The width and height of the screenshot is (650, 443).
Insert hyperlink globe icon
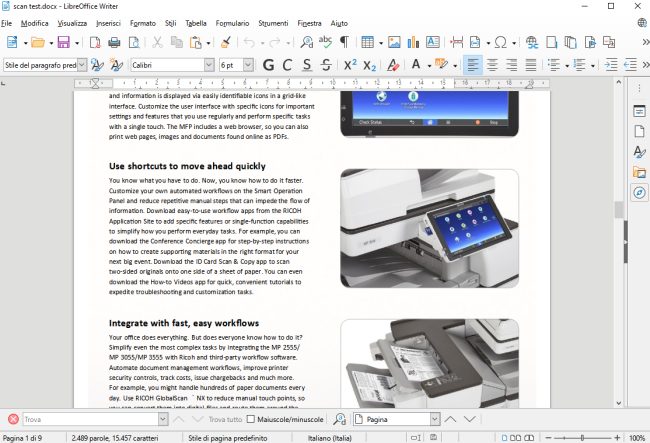click(x=532, y=42)
